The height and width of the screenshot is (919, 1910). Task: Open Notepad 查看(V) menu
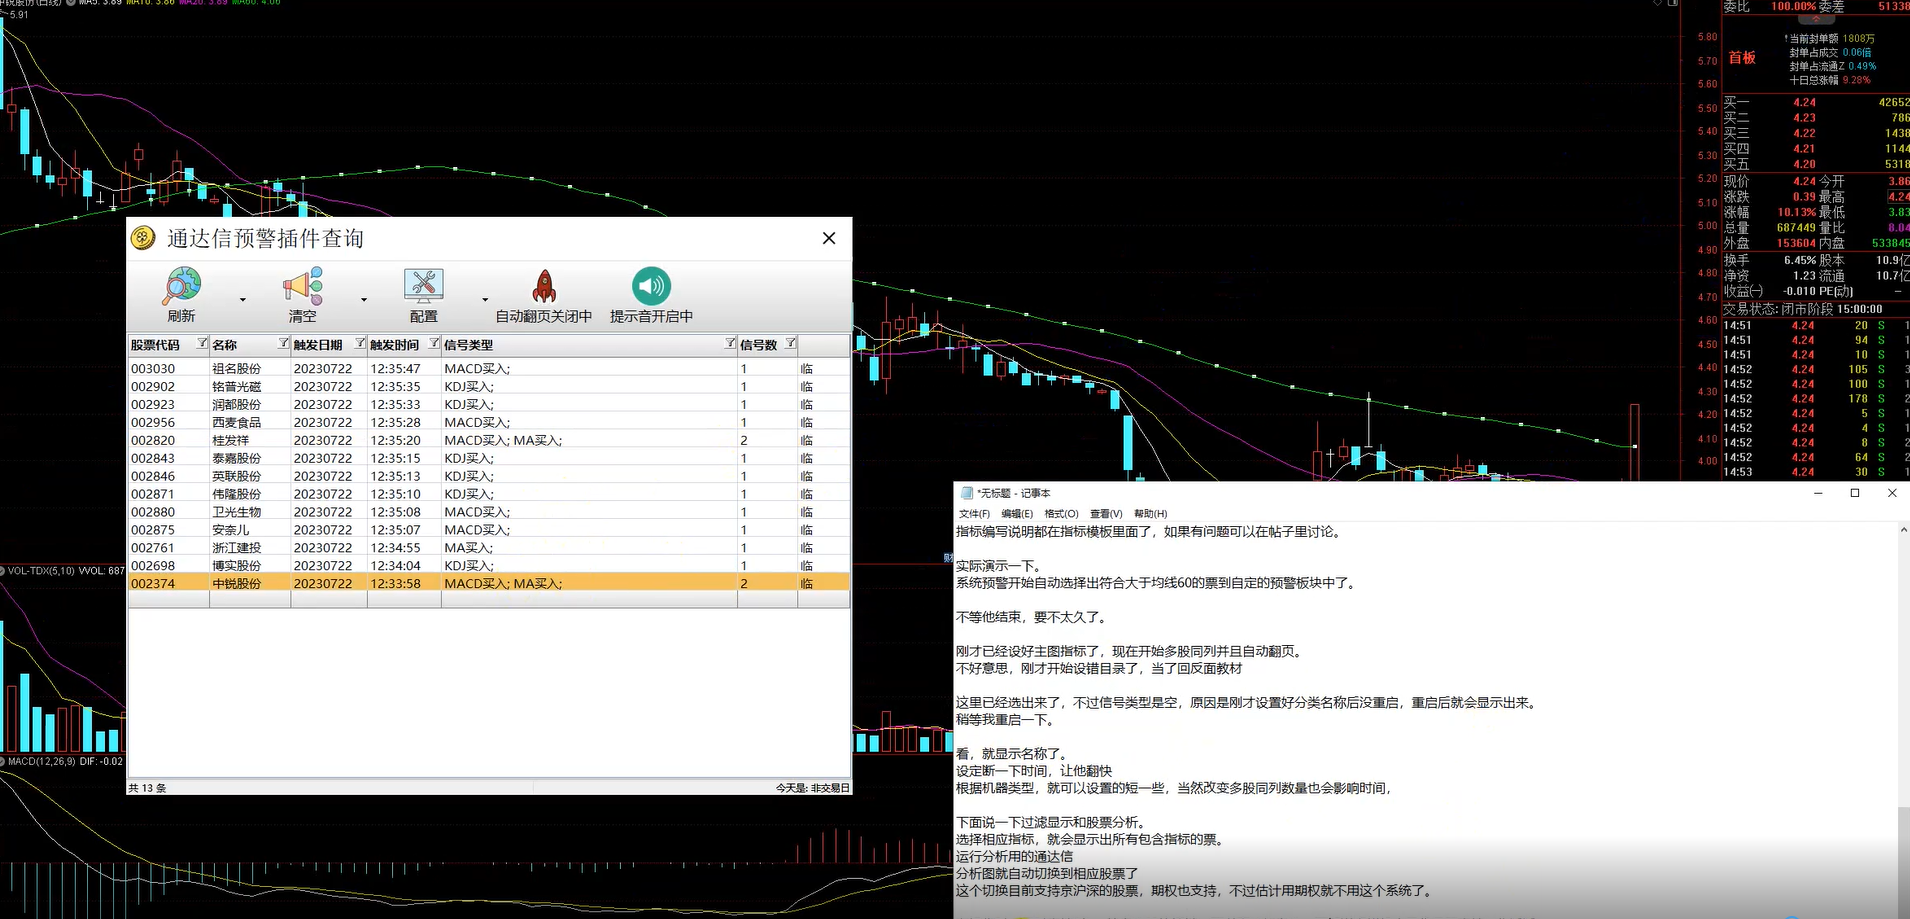pos(1106,514)
